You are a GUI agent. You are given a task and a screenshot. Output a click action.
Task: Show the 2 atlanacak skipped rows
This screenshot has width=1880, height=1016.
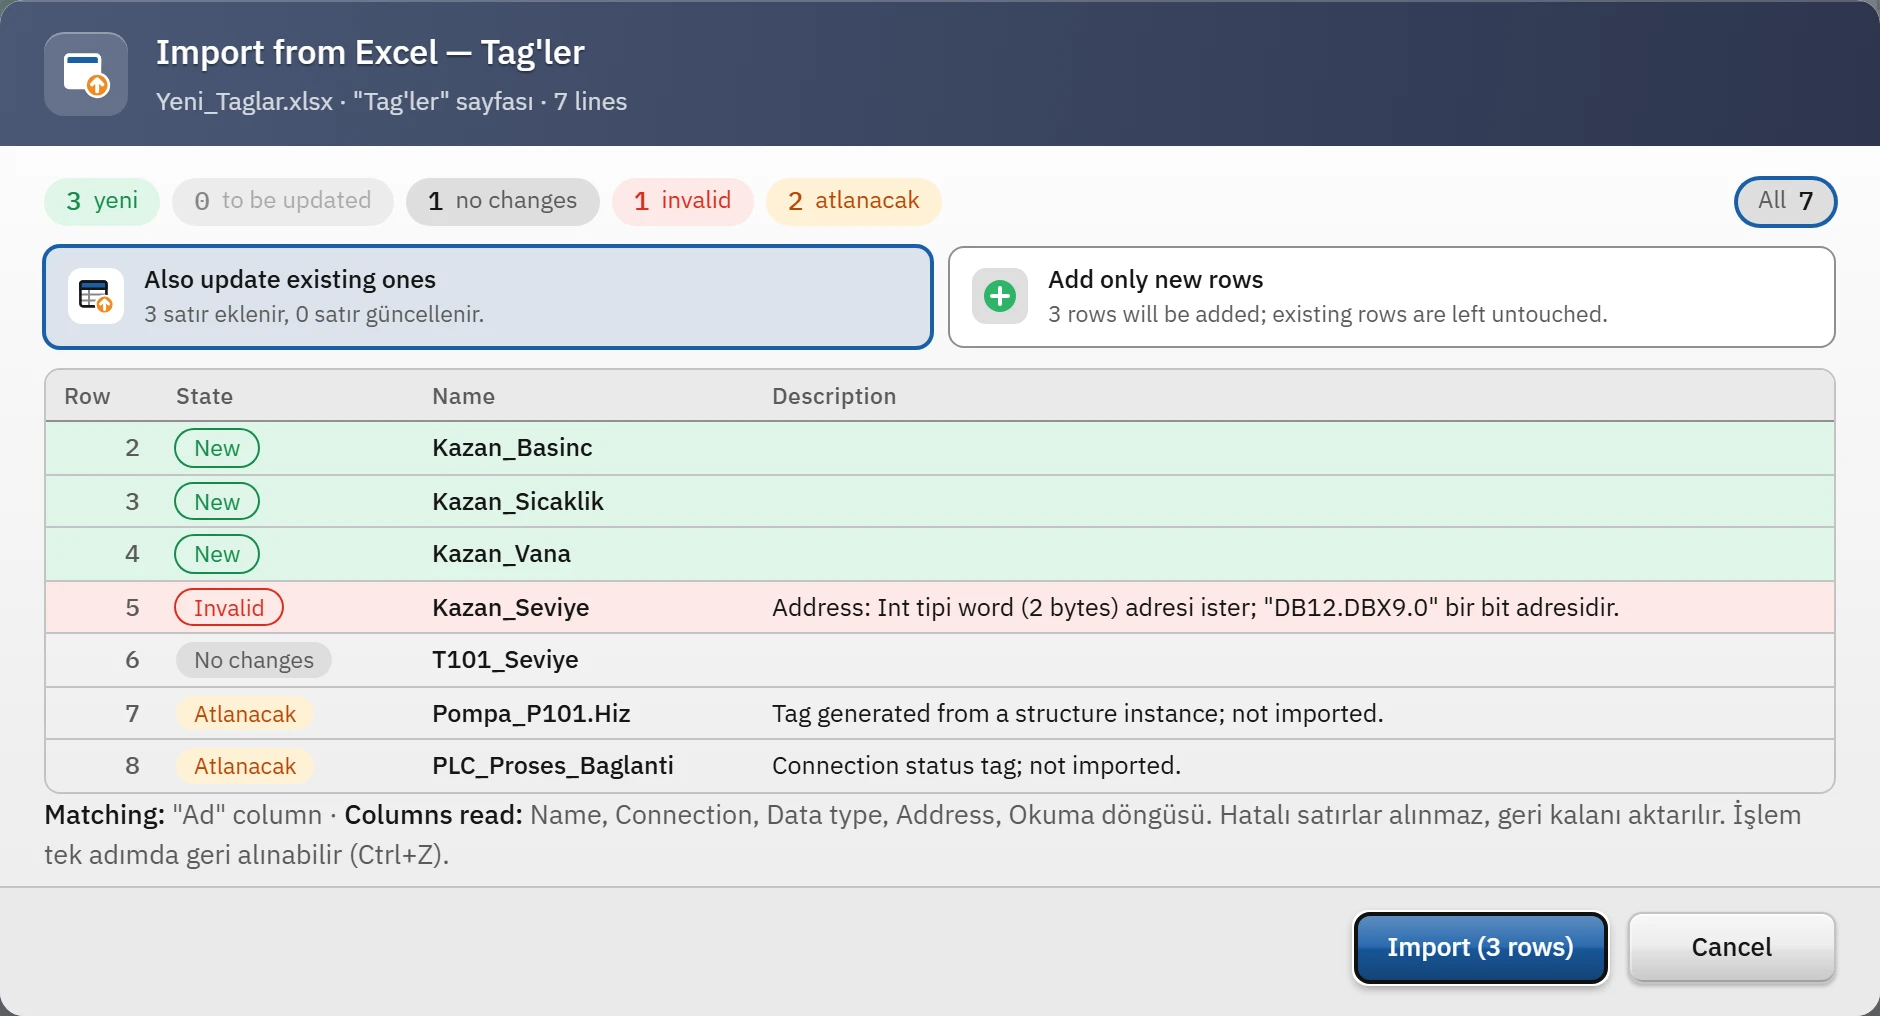854,201
